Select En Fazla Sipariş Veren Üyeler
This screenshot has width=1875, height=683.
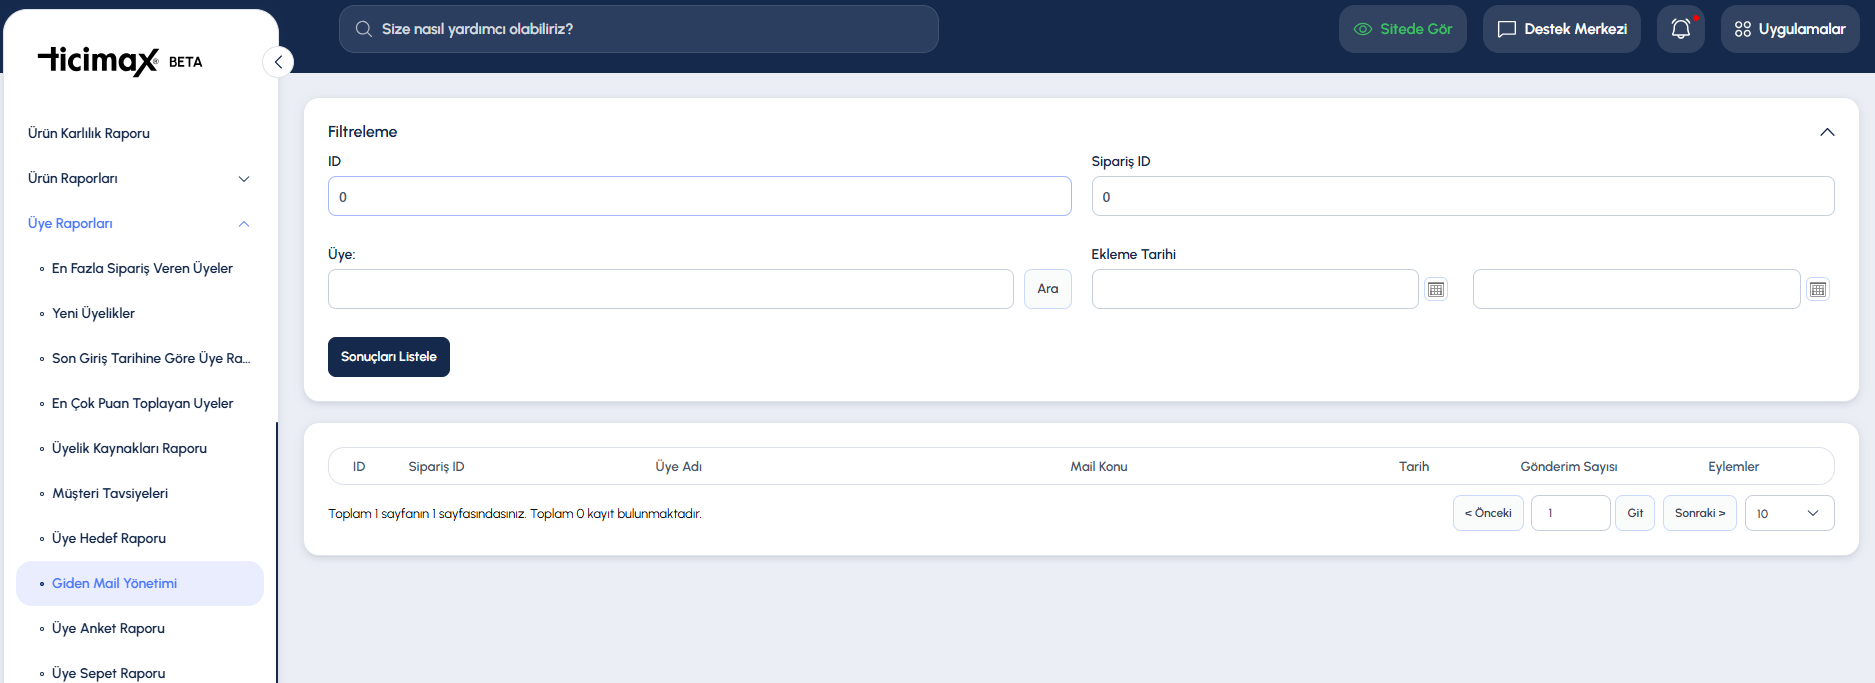point(142,268)
